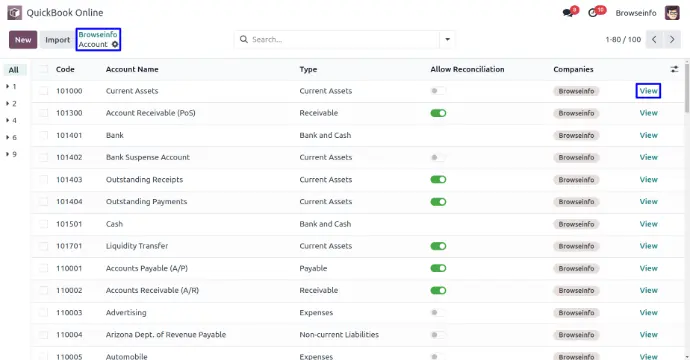
Task: Enable reconciliation for Advertising
Action: [x=438, y=312]
